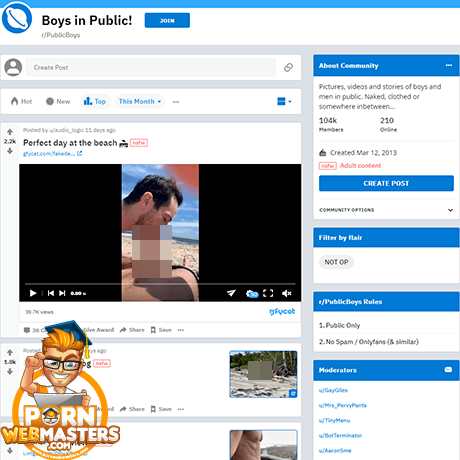Click the gfycat logo under the video

(282, 311)
